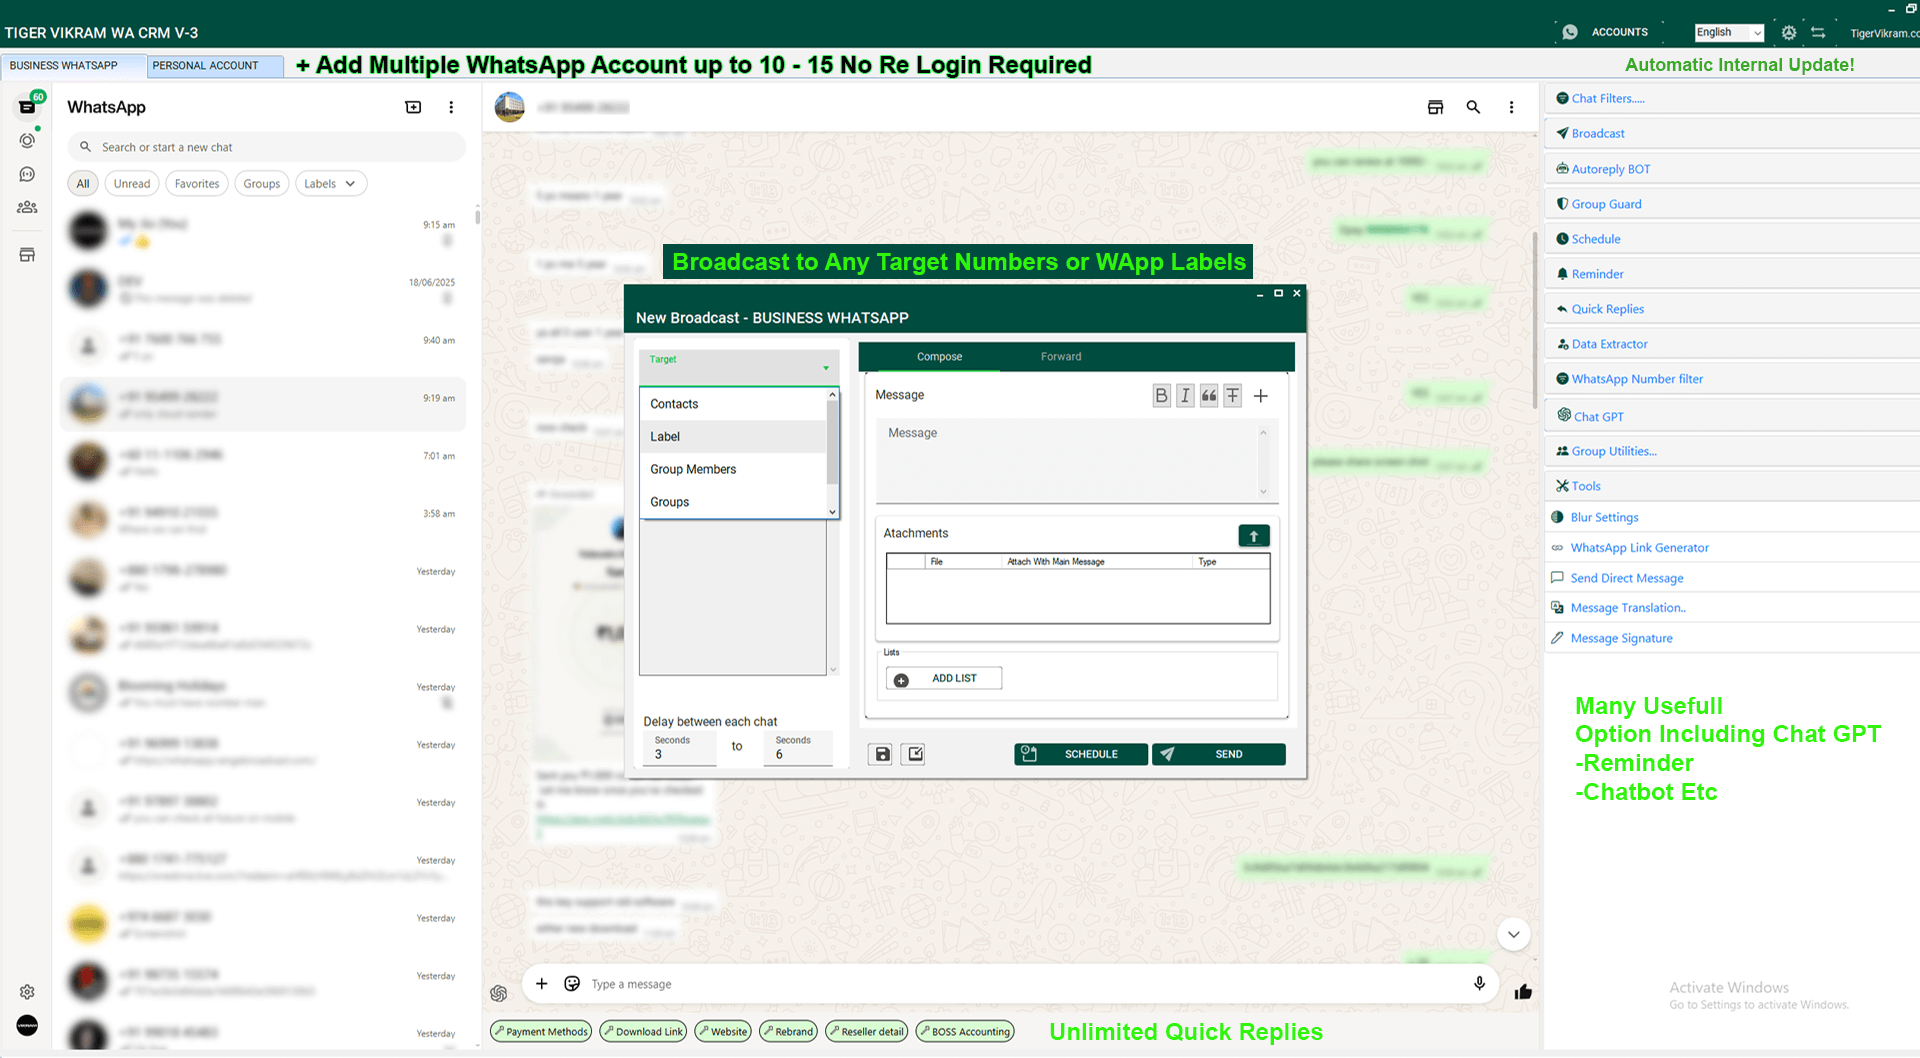1920x1058 pixels.
Task: Open WhatsApp sidebar menu three dots
Action: pyautogui.click(x=451, y=107)
